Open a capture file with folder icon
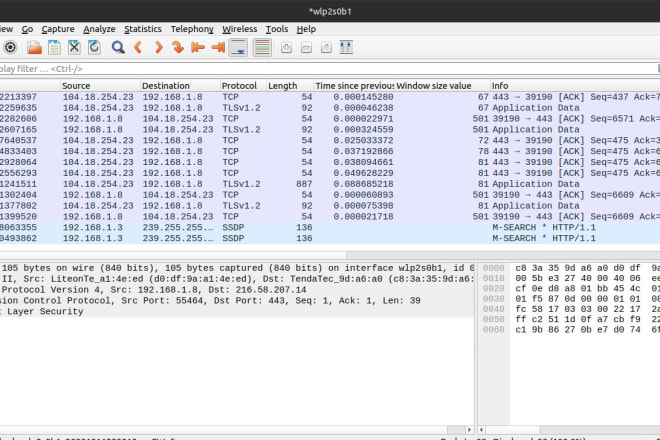The image size is (660, 440). (34, 47)
